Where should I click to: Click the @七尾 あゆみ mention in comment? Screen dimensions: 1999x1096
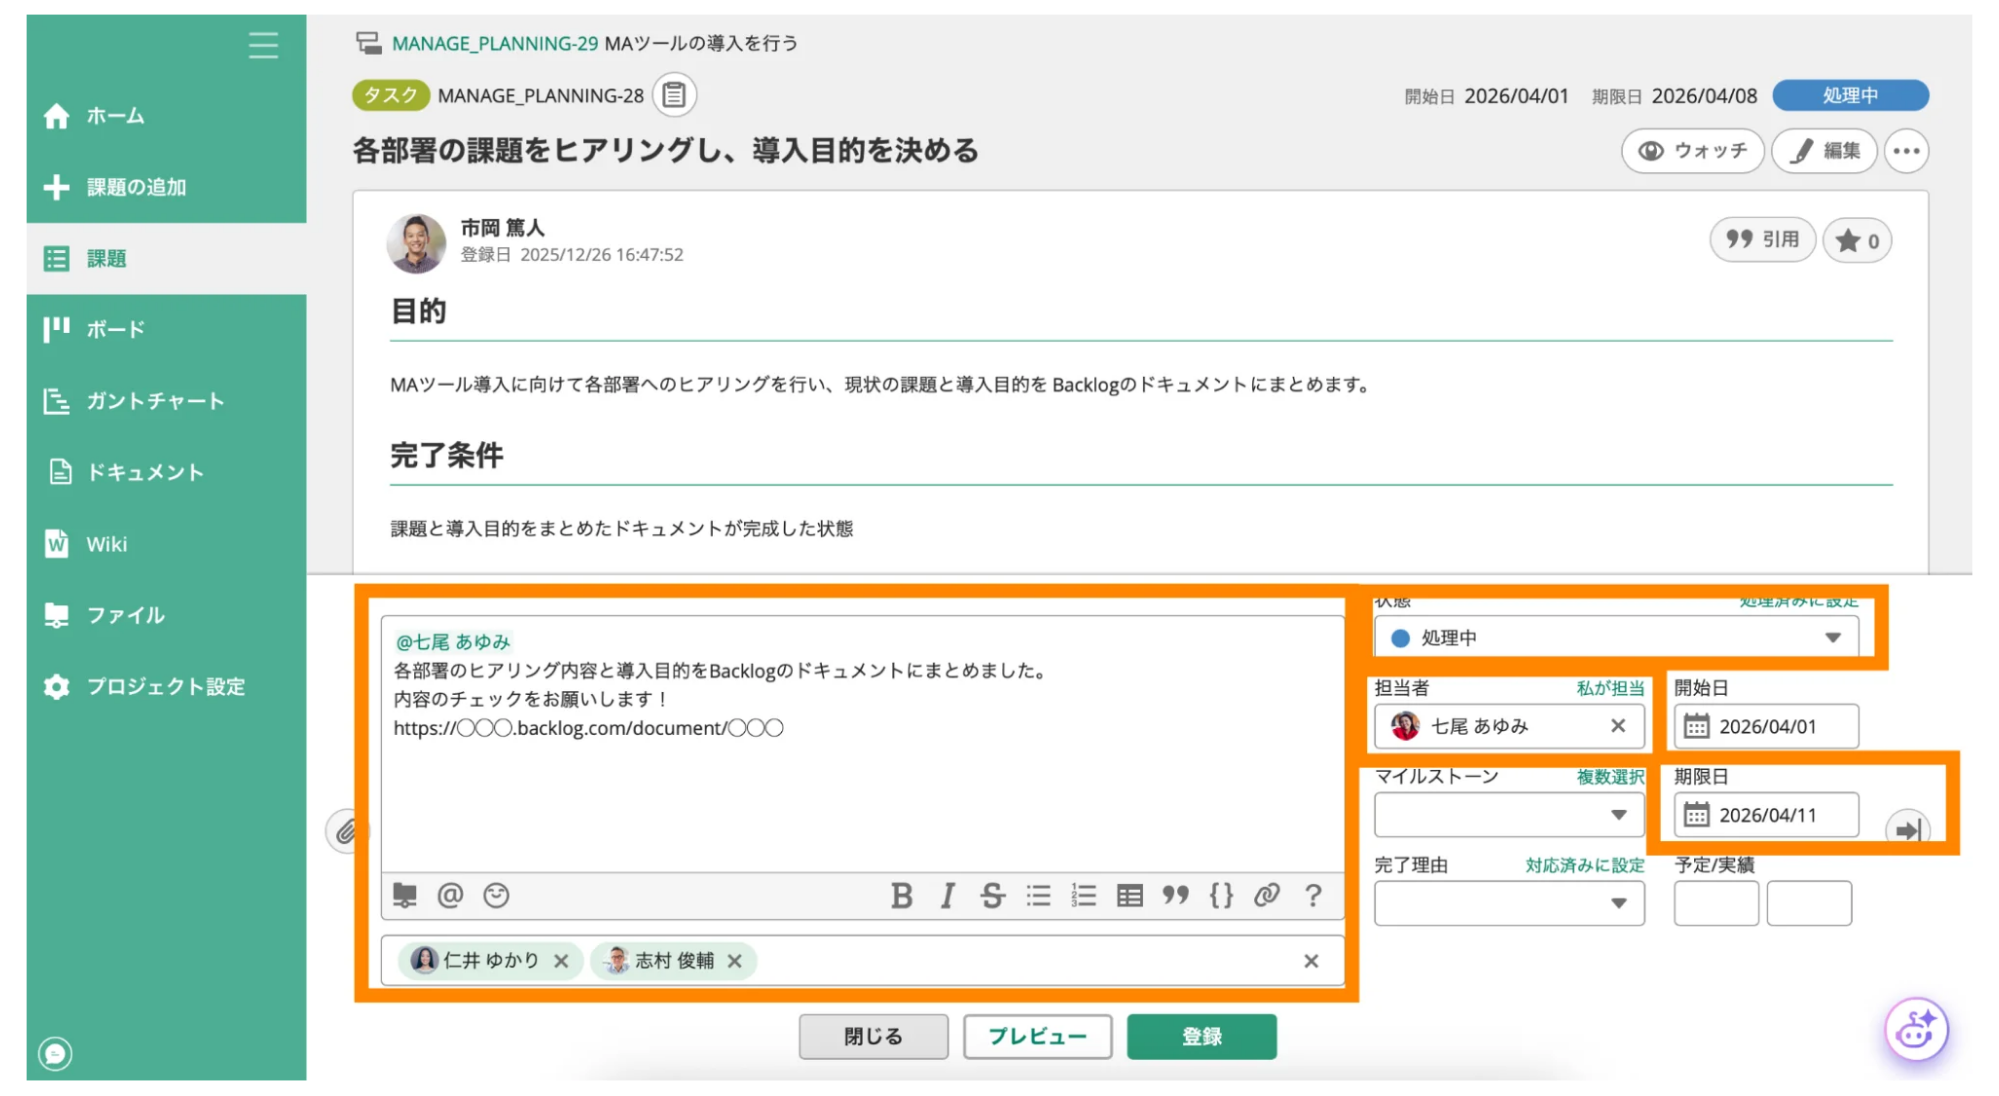pos(453,642)
